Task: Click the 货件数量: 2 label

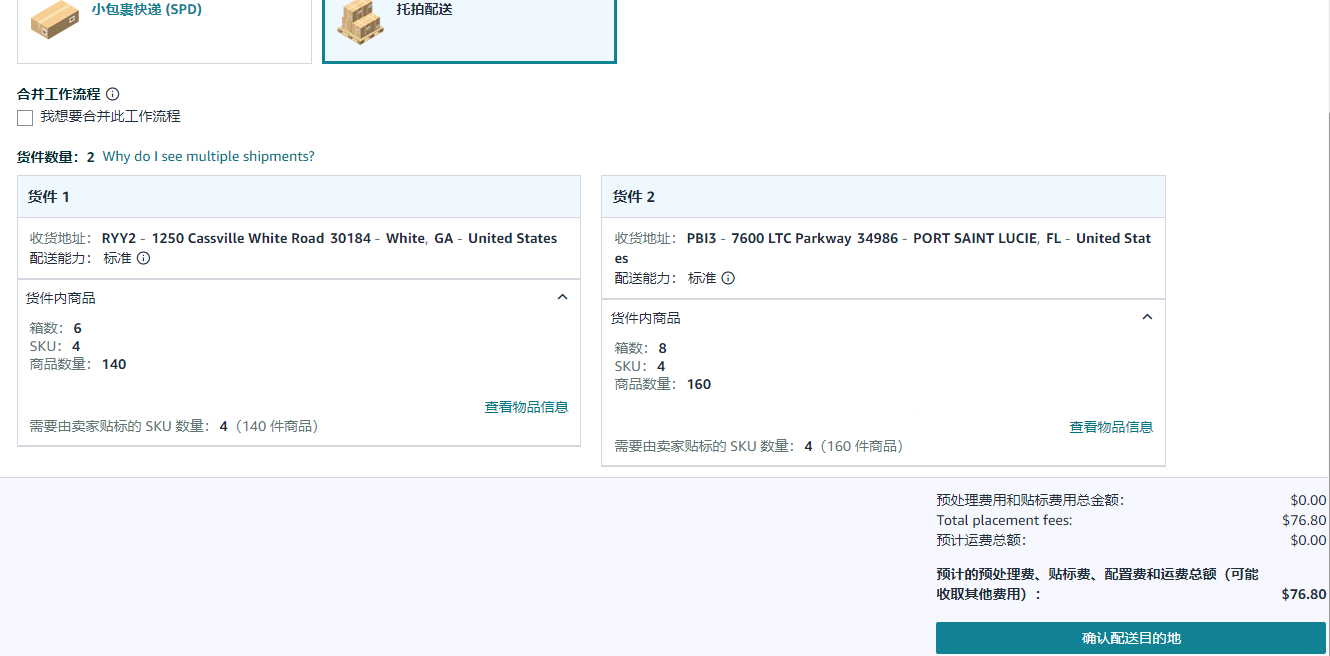Action: pyautogui.click(x=56, y=157)
